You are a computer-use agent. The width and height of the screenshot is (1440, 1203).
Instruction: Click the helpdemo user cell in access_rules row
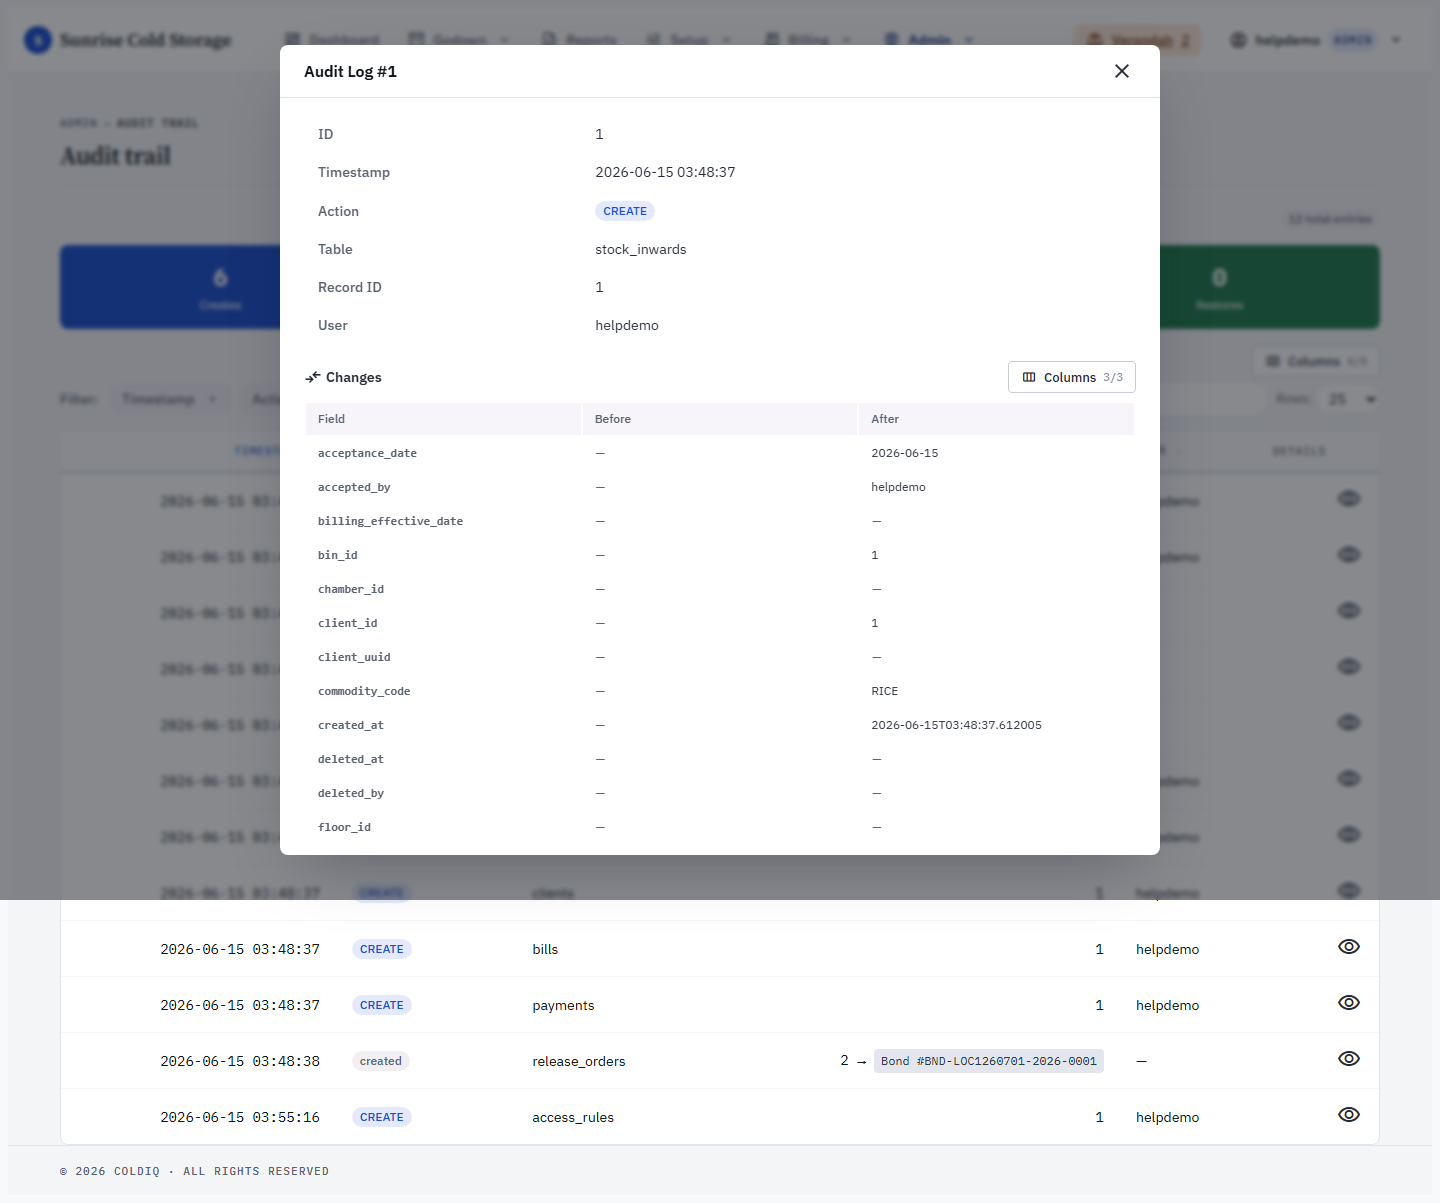tap(1167, 1117)
